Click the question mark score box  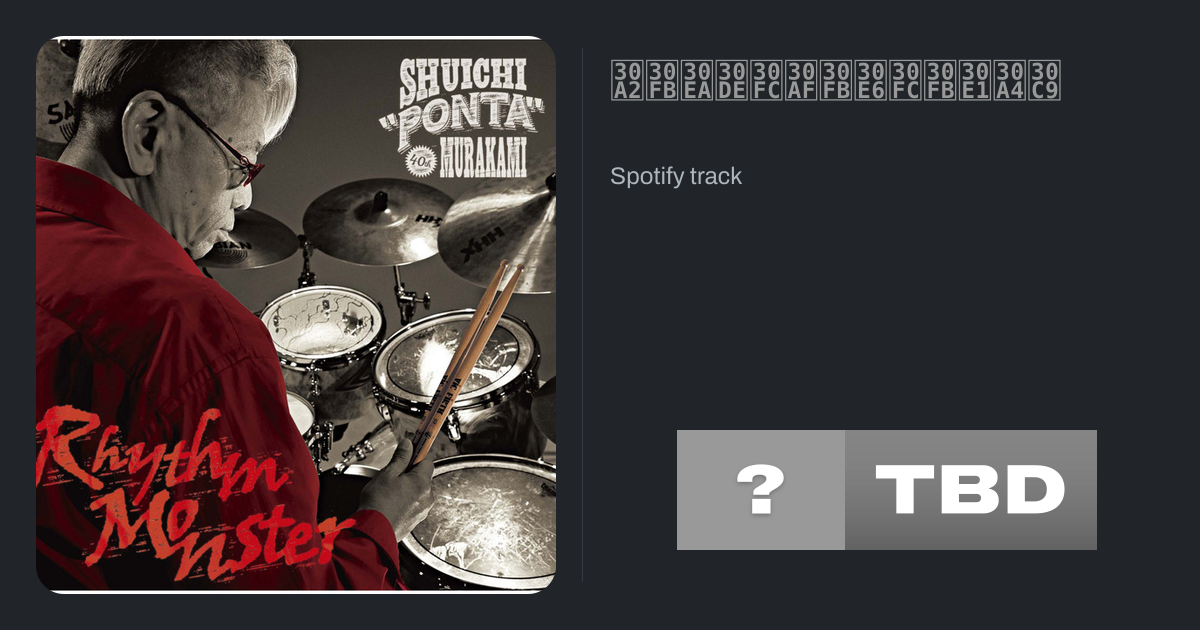(x=761, y=490)
